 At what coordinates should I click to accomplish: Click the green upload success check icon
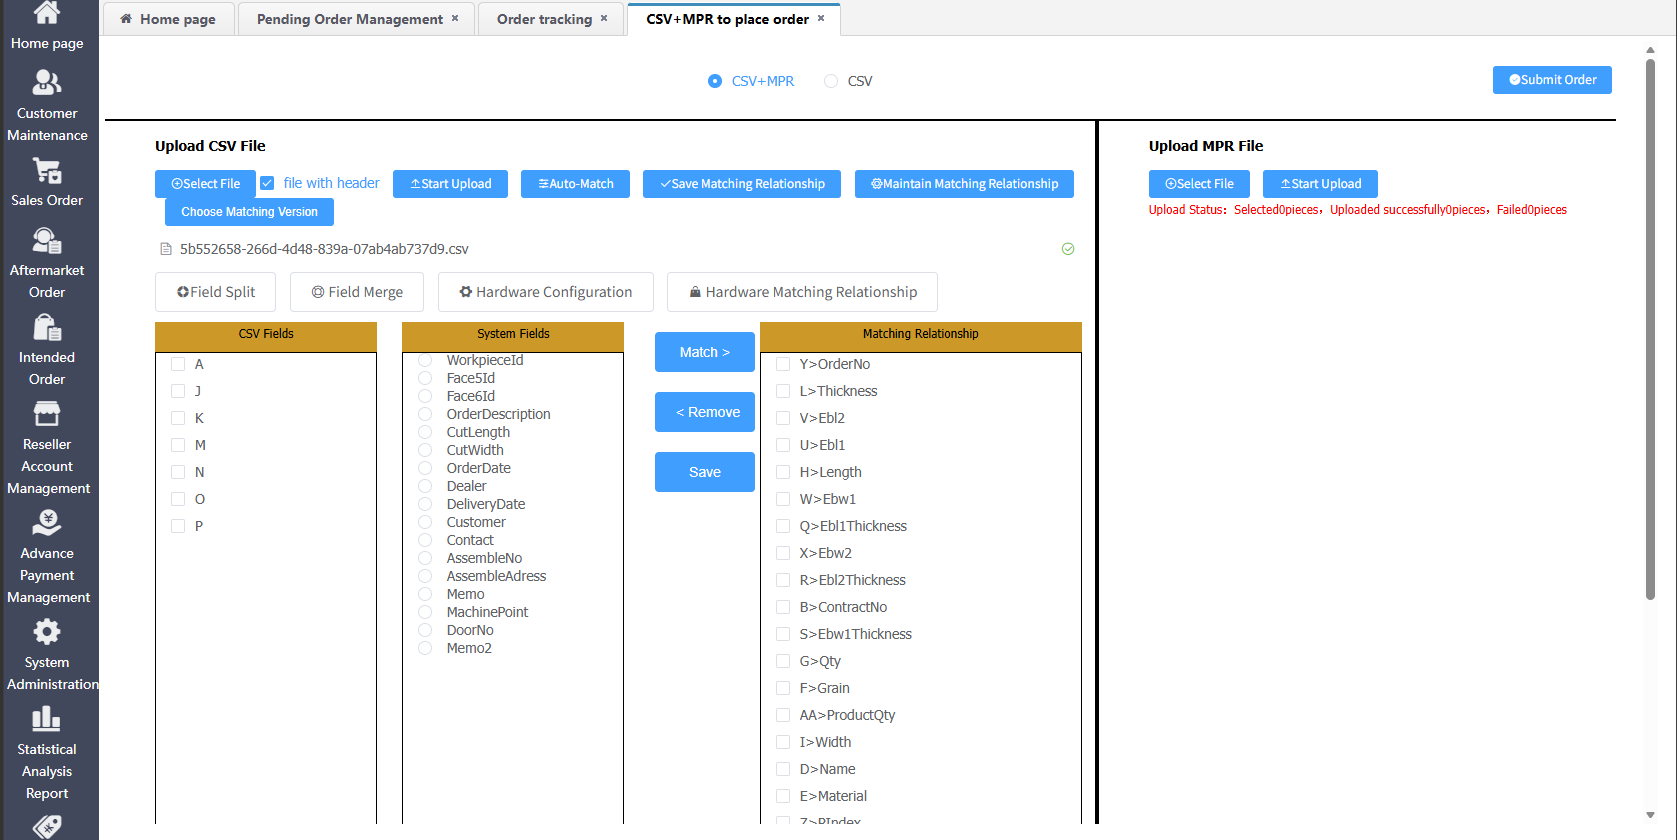click(x=1068, y=249)
